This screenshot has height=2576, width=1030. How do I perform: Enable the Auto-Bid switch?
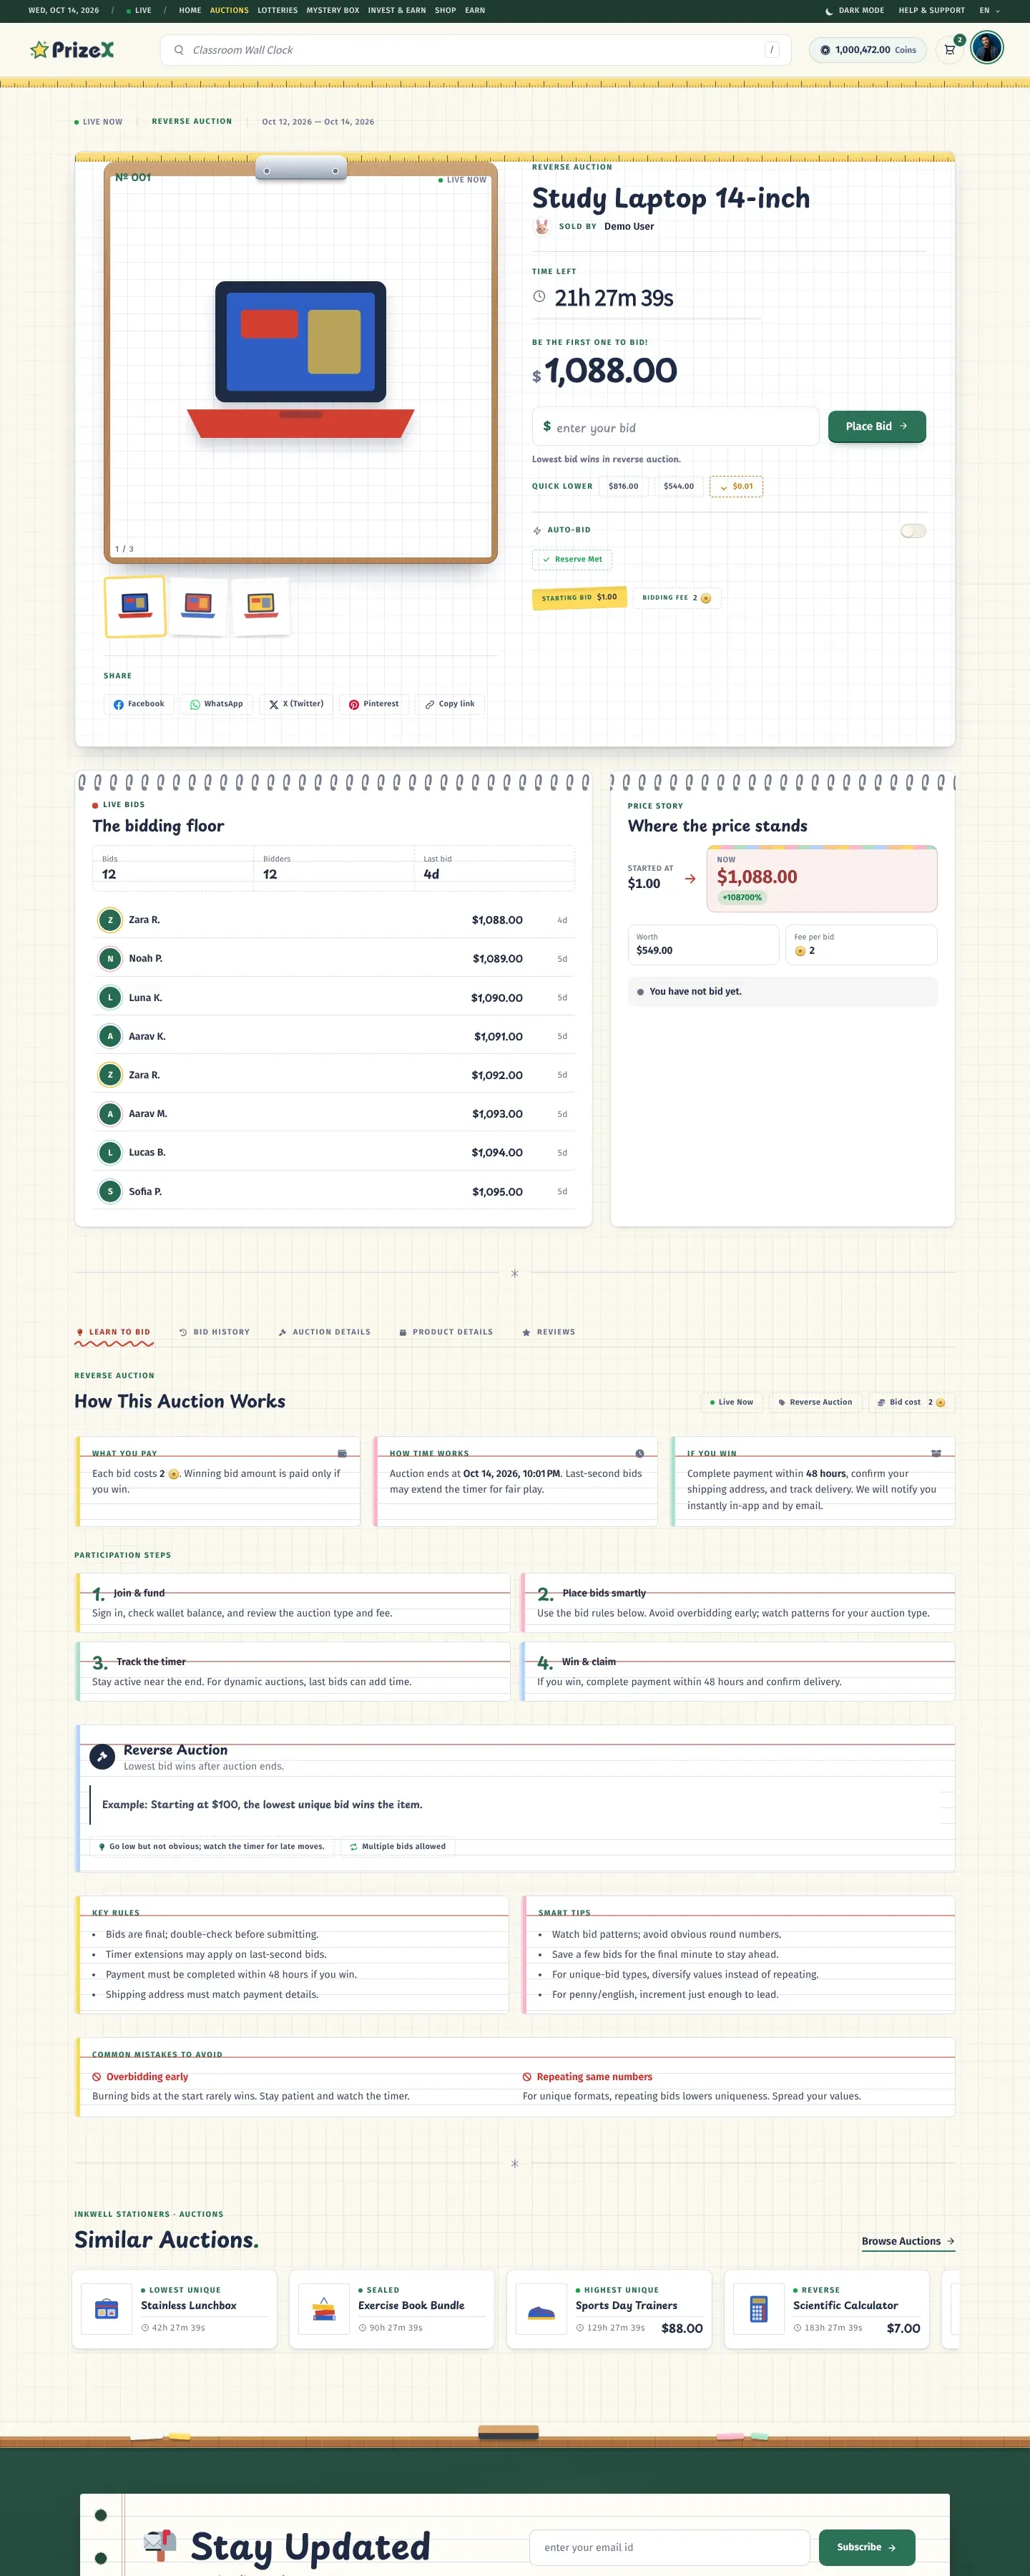click(913, 531)
